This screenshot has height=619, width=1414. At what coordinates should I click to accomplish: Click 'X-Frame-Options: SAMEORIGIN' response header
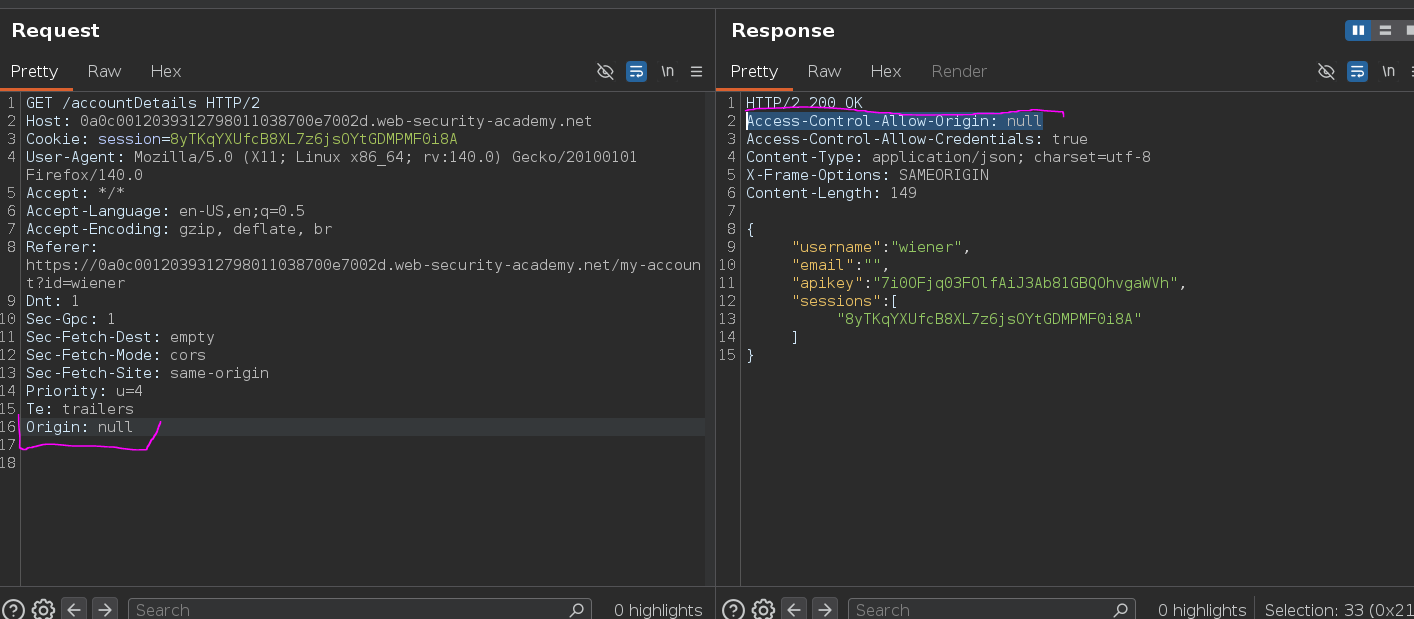867,175
